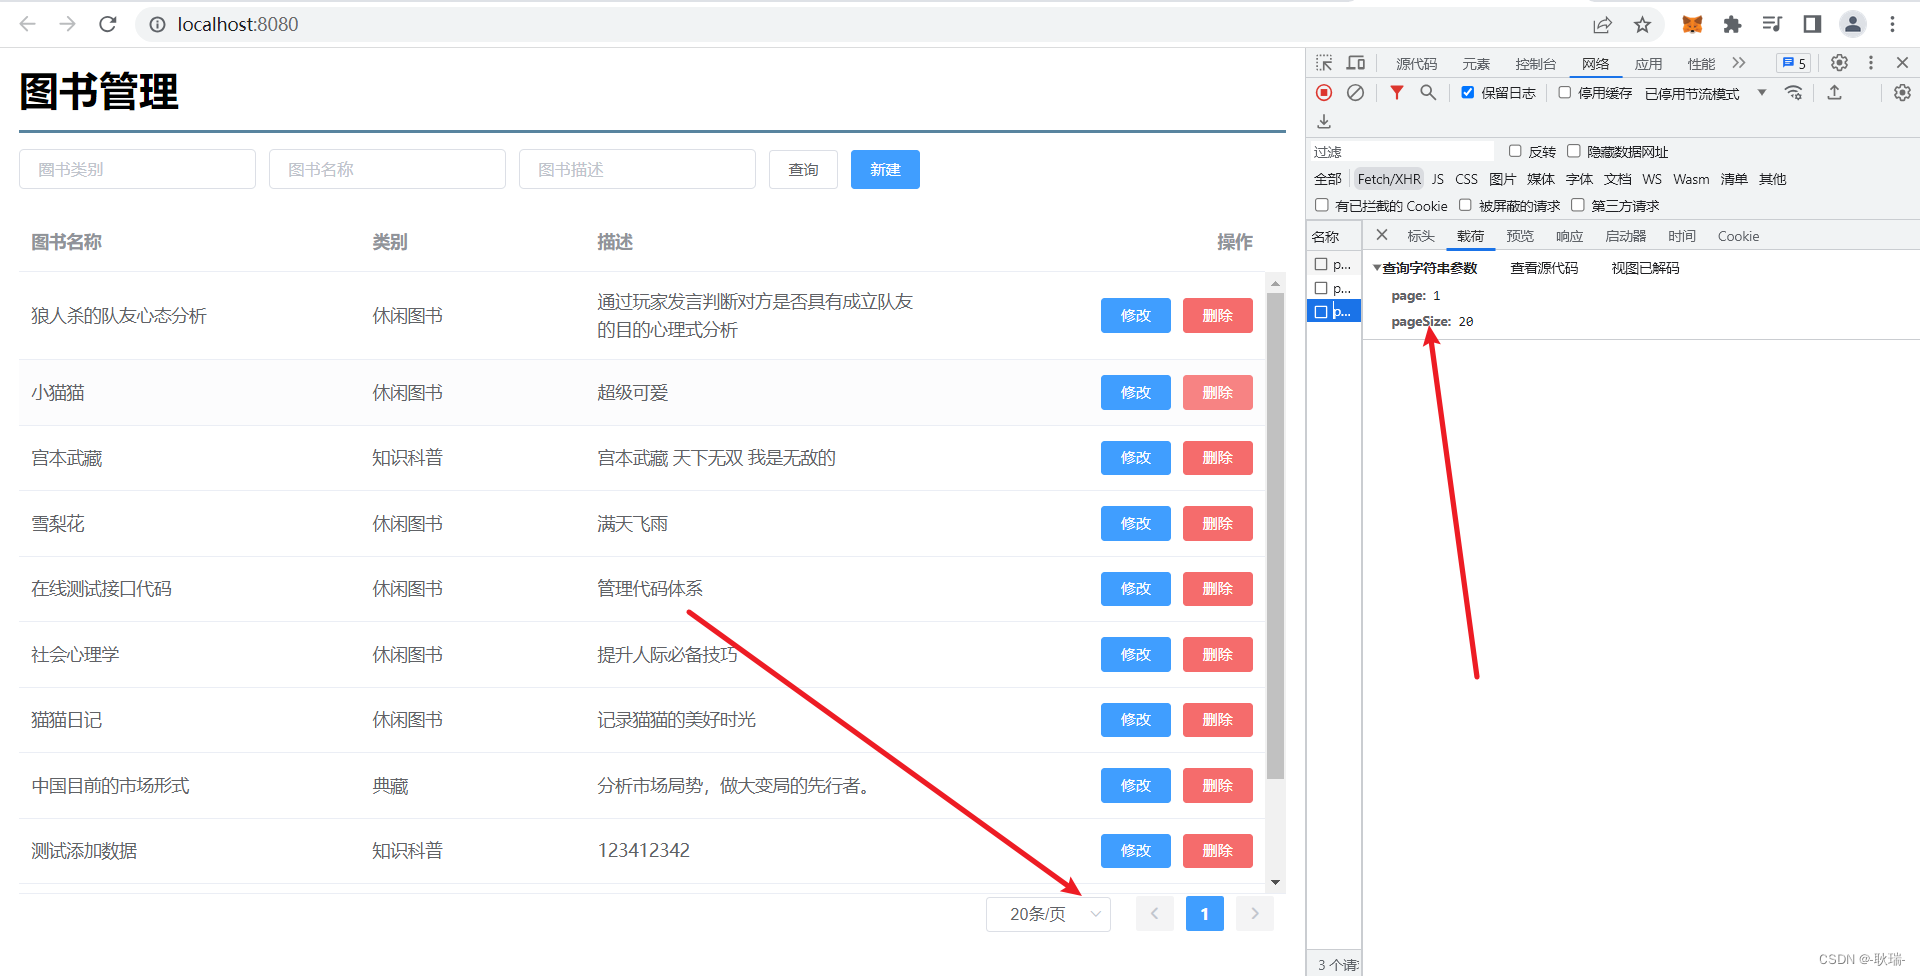Clear the network log

[x=1355, y=93]
